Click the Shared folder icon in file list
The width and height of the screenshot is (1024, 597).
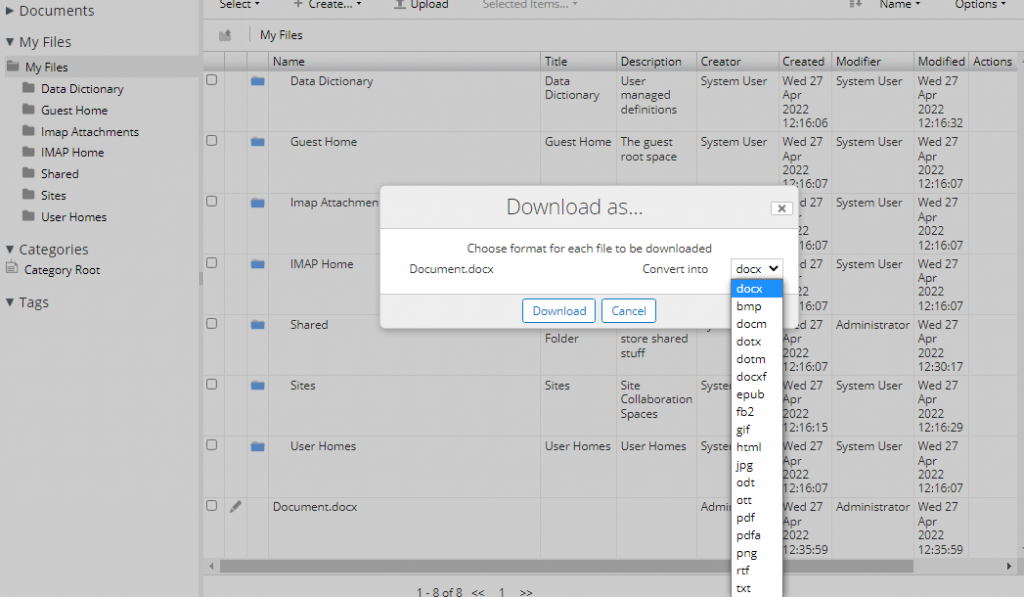tap(258, 325)
